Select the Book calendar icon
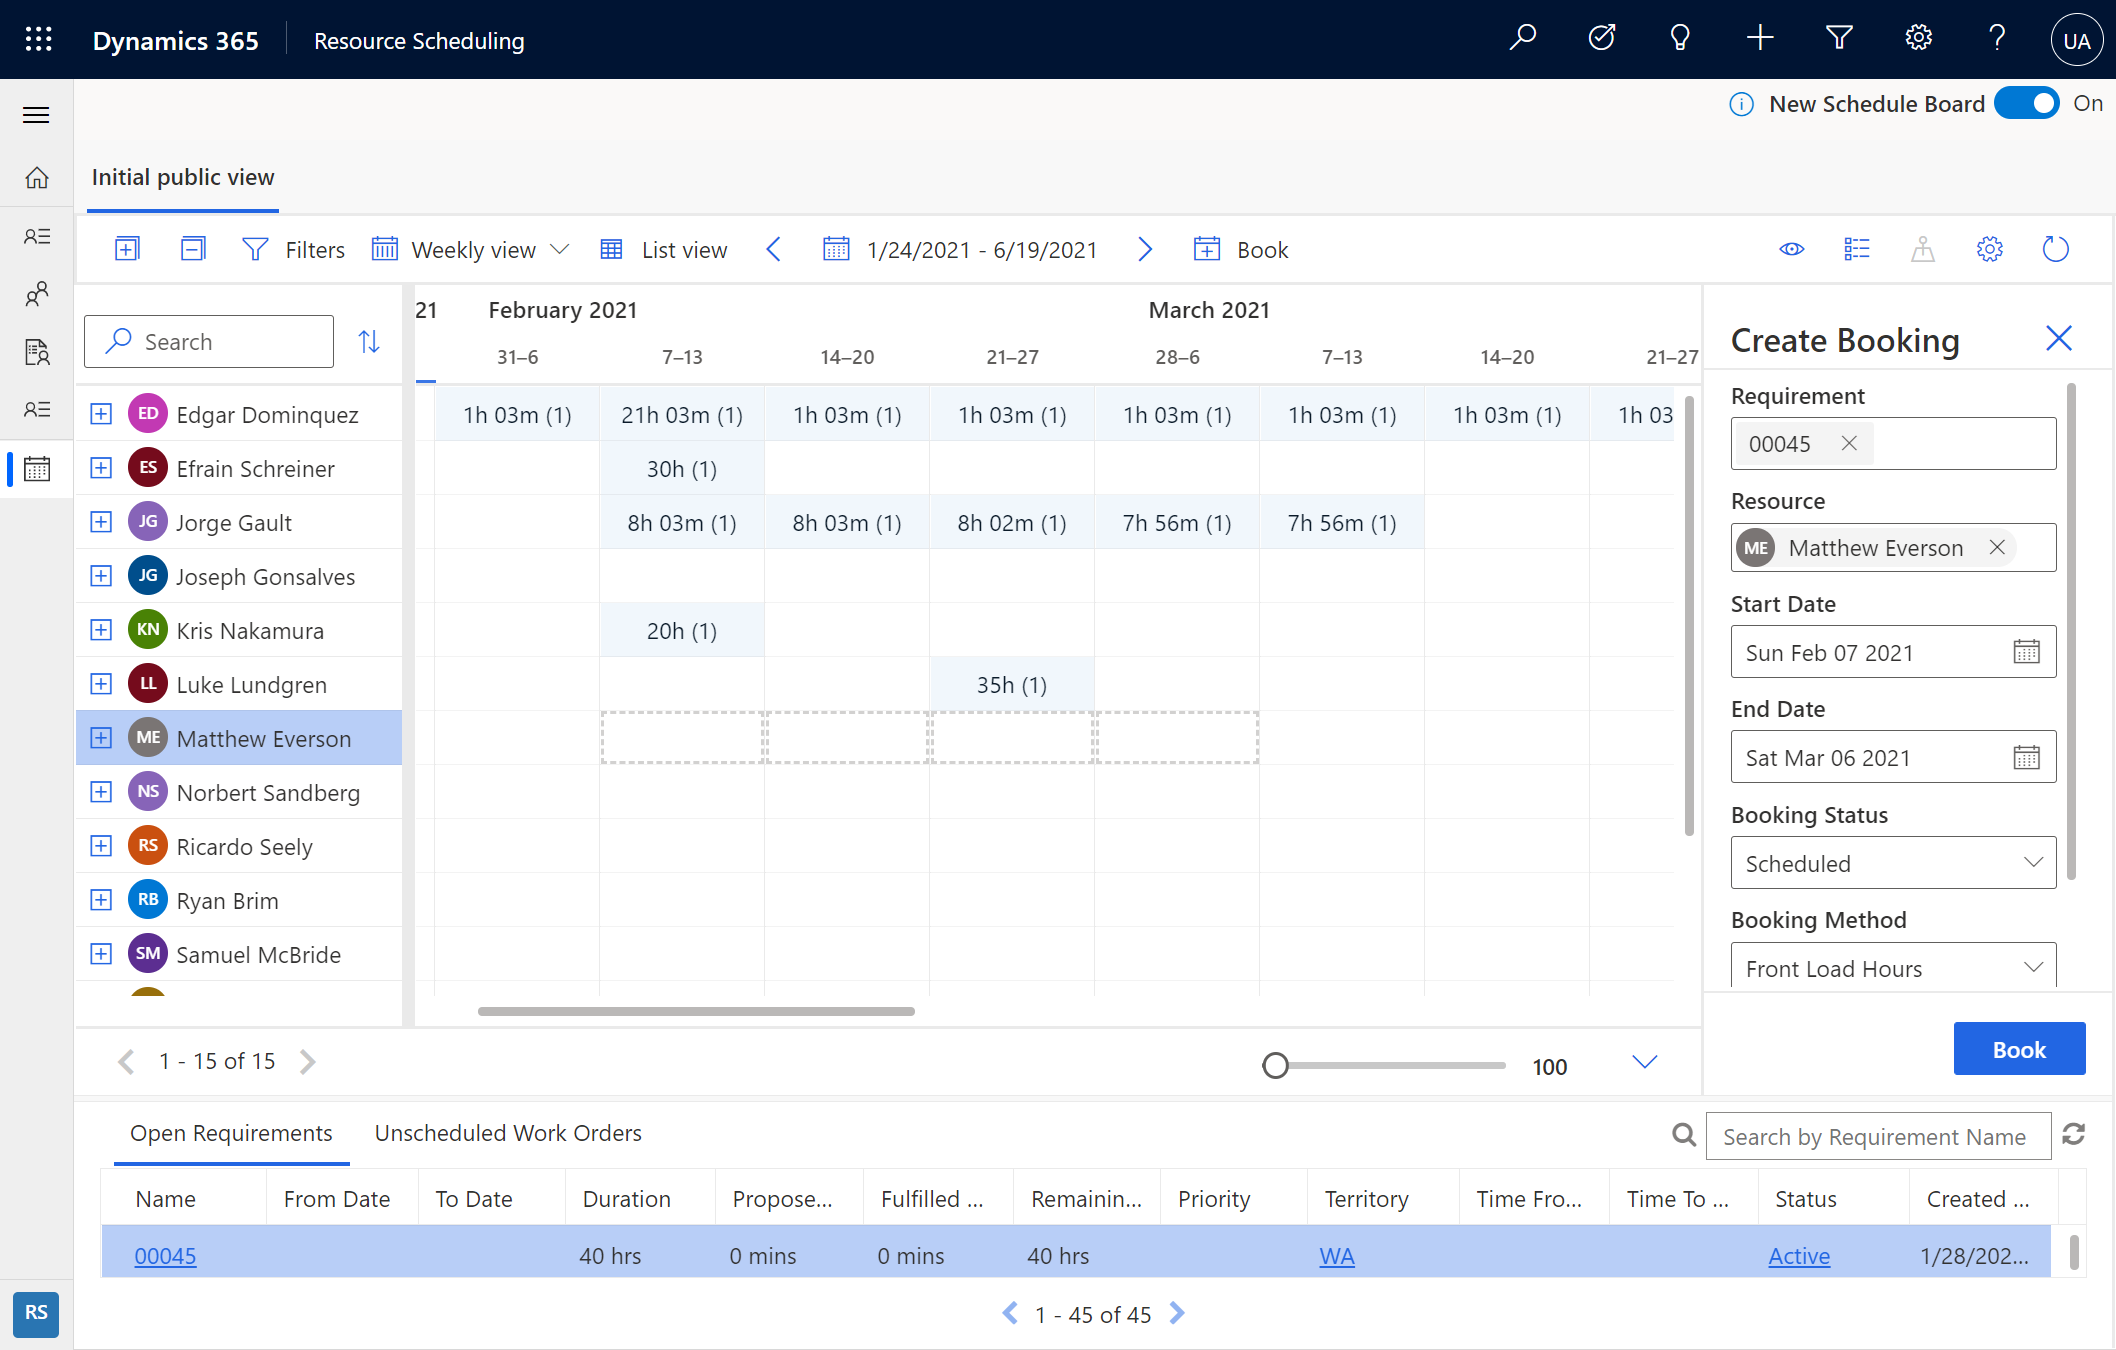 [1206, 250]
